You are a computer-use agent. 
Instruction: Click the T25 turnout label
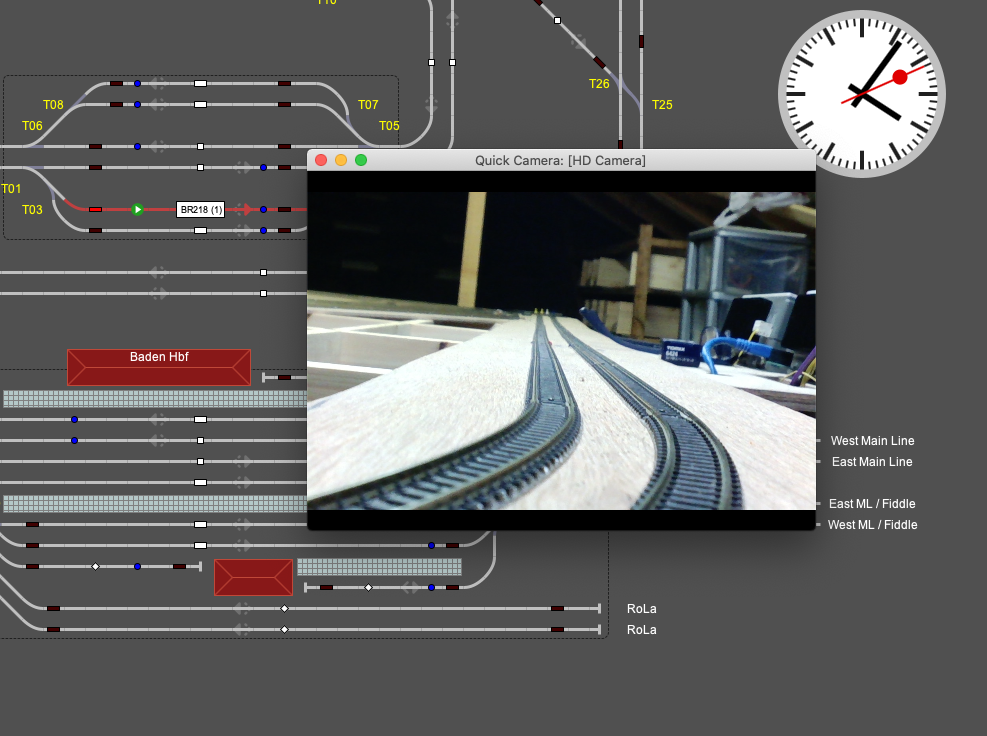662,105
